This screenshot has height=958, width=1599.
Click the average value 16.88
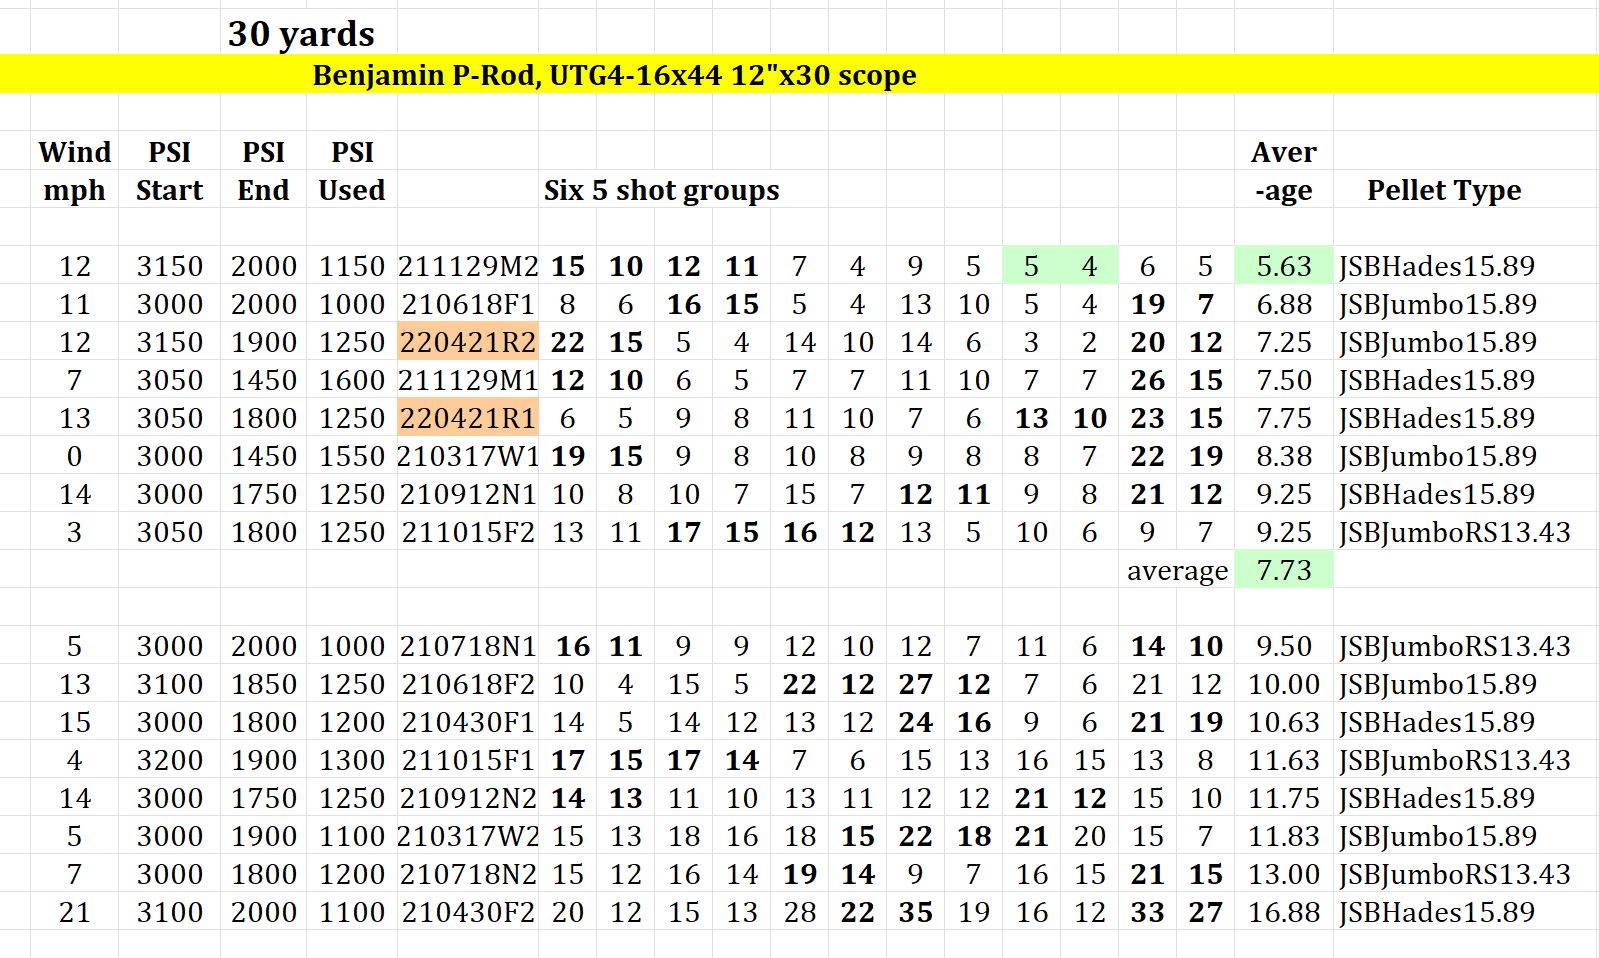click(x=1284, y=912)
